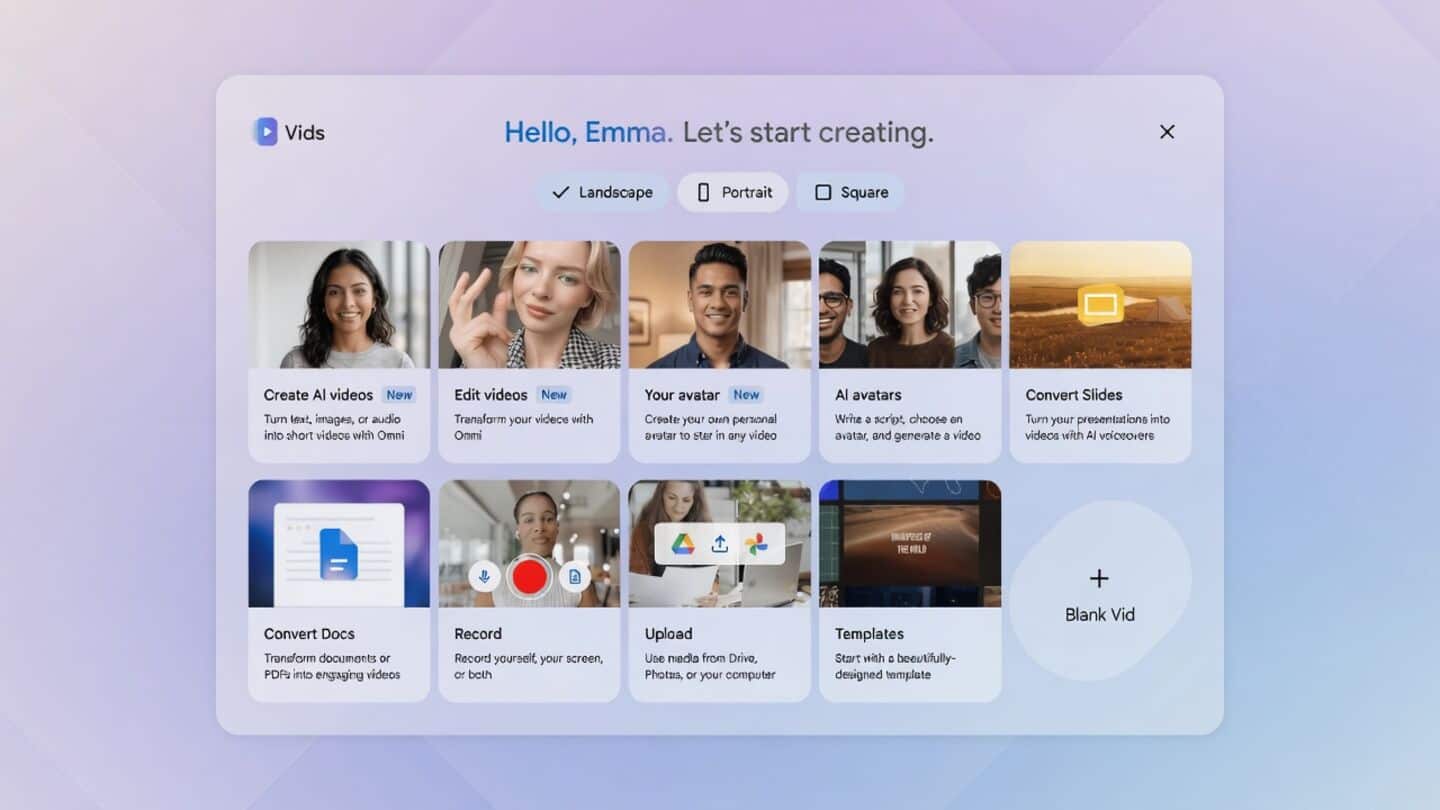
Task: Open the Edit videos card
Action: click(529, 352)
